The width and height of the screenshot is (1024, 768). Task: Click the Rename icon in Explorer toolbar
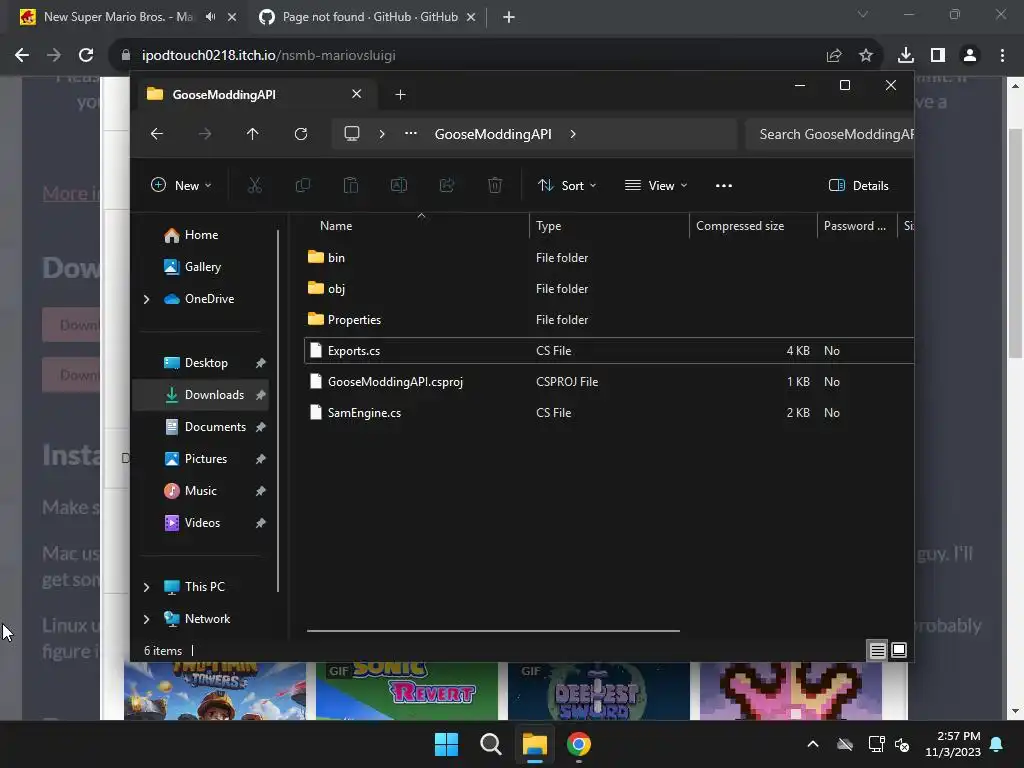point(398,185)
